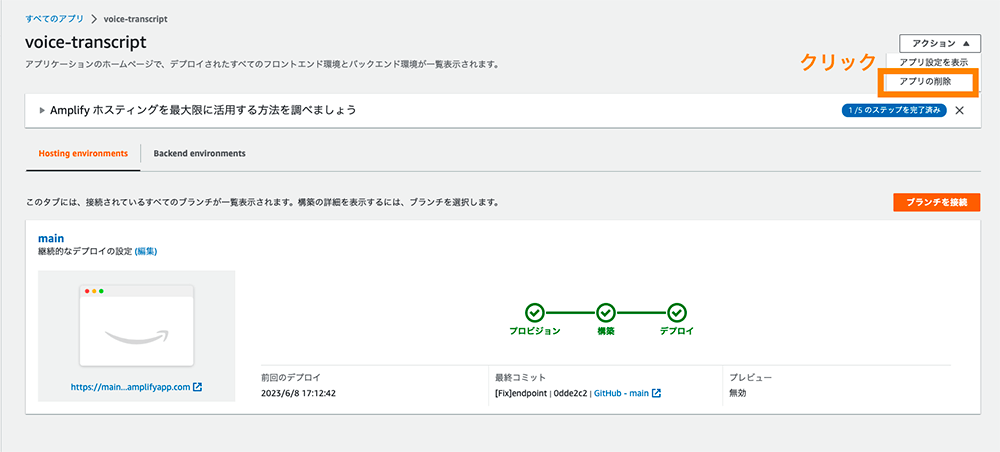The width and height of the screenshot is (1000, 452).
Task: Click the デプロイ step check icon
Action: 677,312
